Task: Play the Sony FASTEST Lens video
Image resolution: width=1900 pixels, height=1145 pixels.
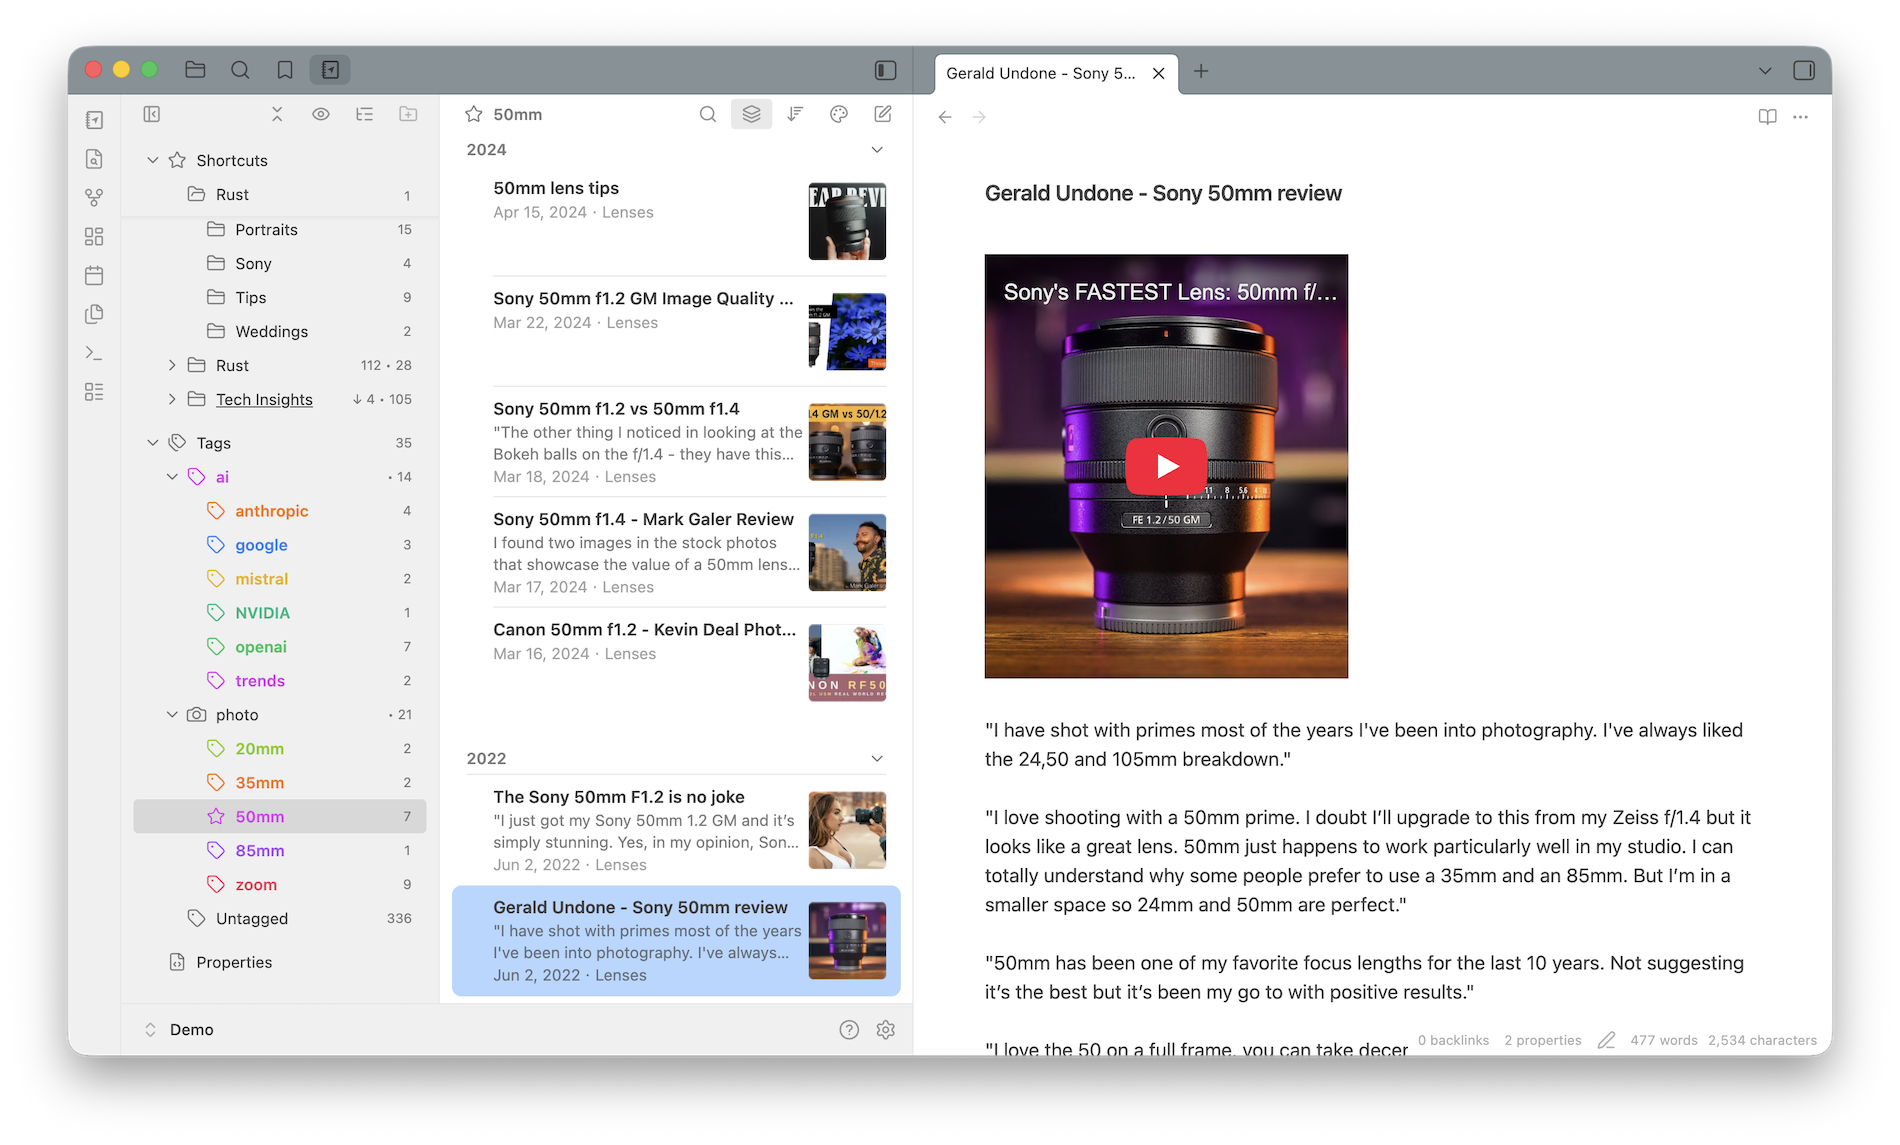Action: (x=1166, y=466)
